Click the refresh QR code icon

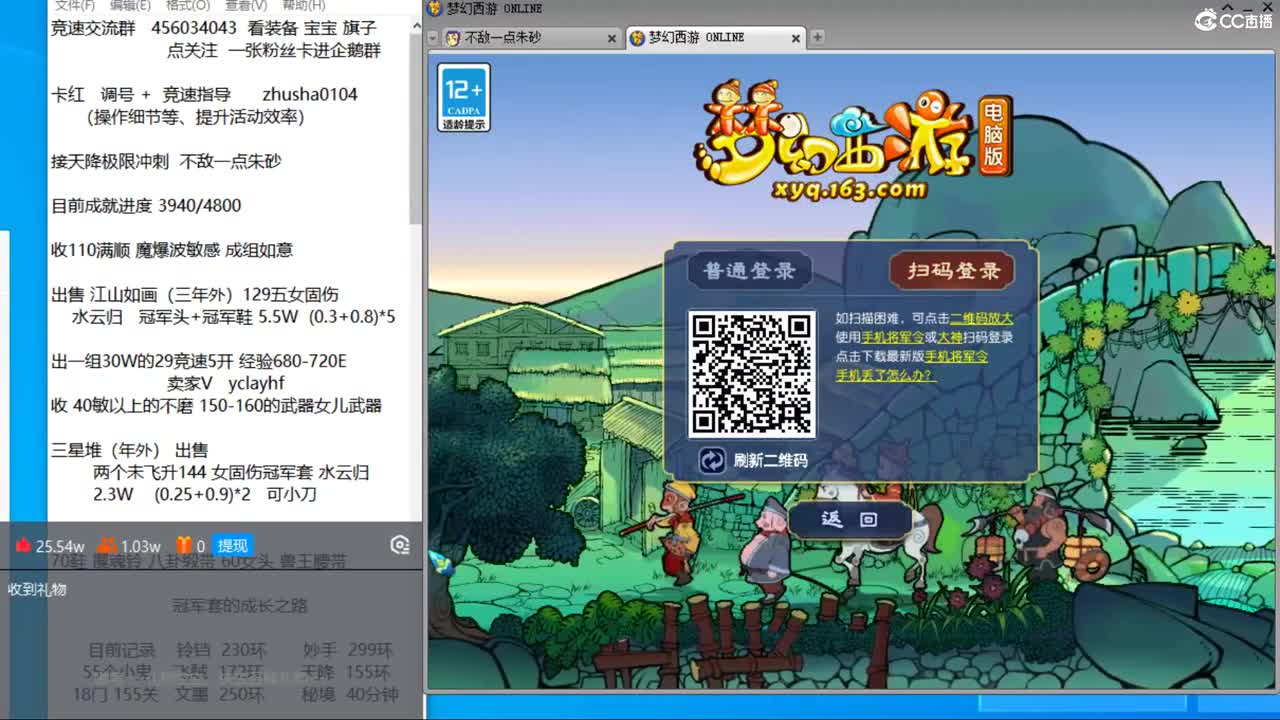712,460
